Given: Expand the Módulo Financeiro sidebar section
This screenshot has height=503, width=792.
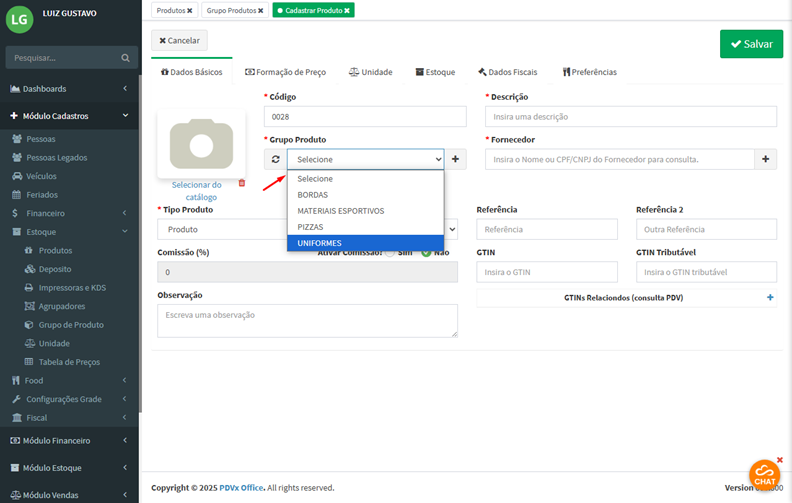Looking at the screenshot, I should (x=68, y=440).
